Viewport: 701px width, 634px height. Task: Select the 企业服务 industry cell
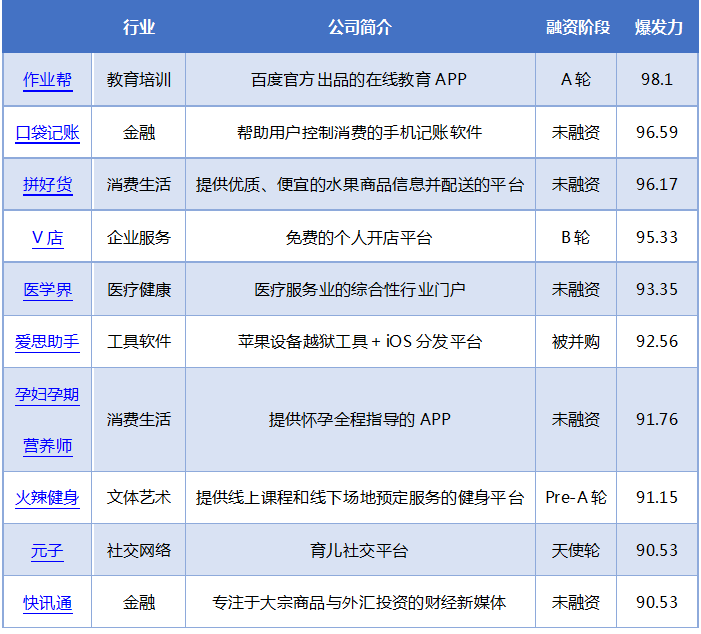139,237
